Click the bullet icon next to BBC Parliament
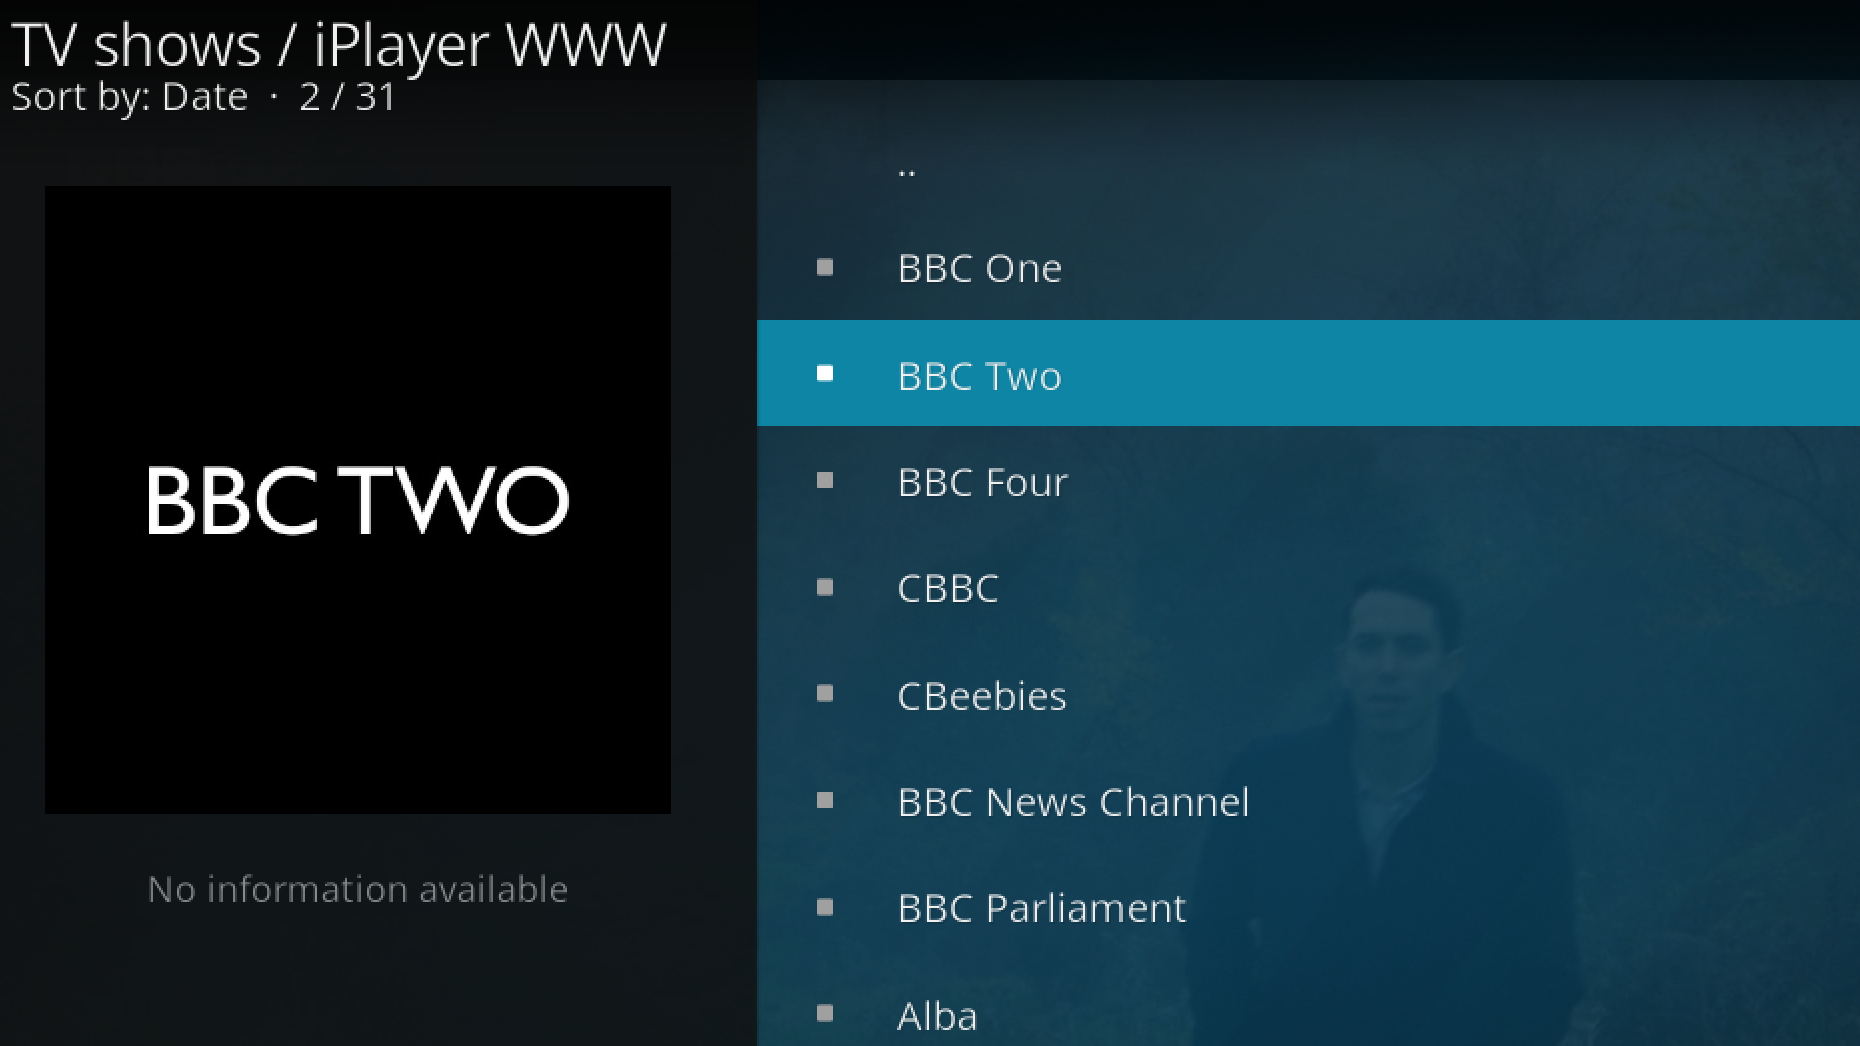Viewport: 1860px width, 1046px height. tap(825, 907)
